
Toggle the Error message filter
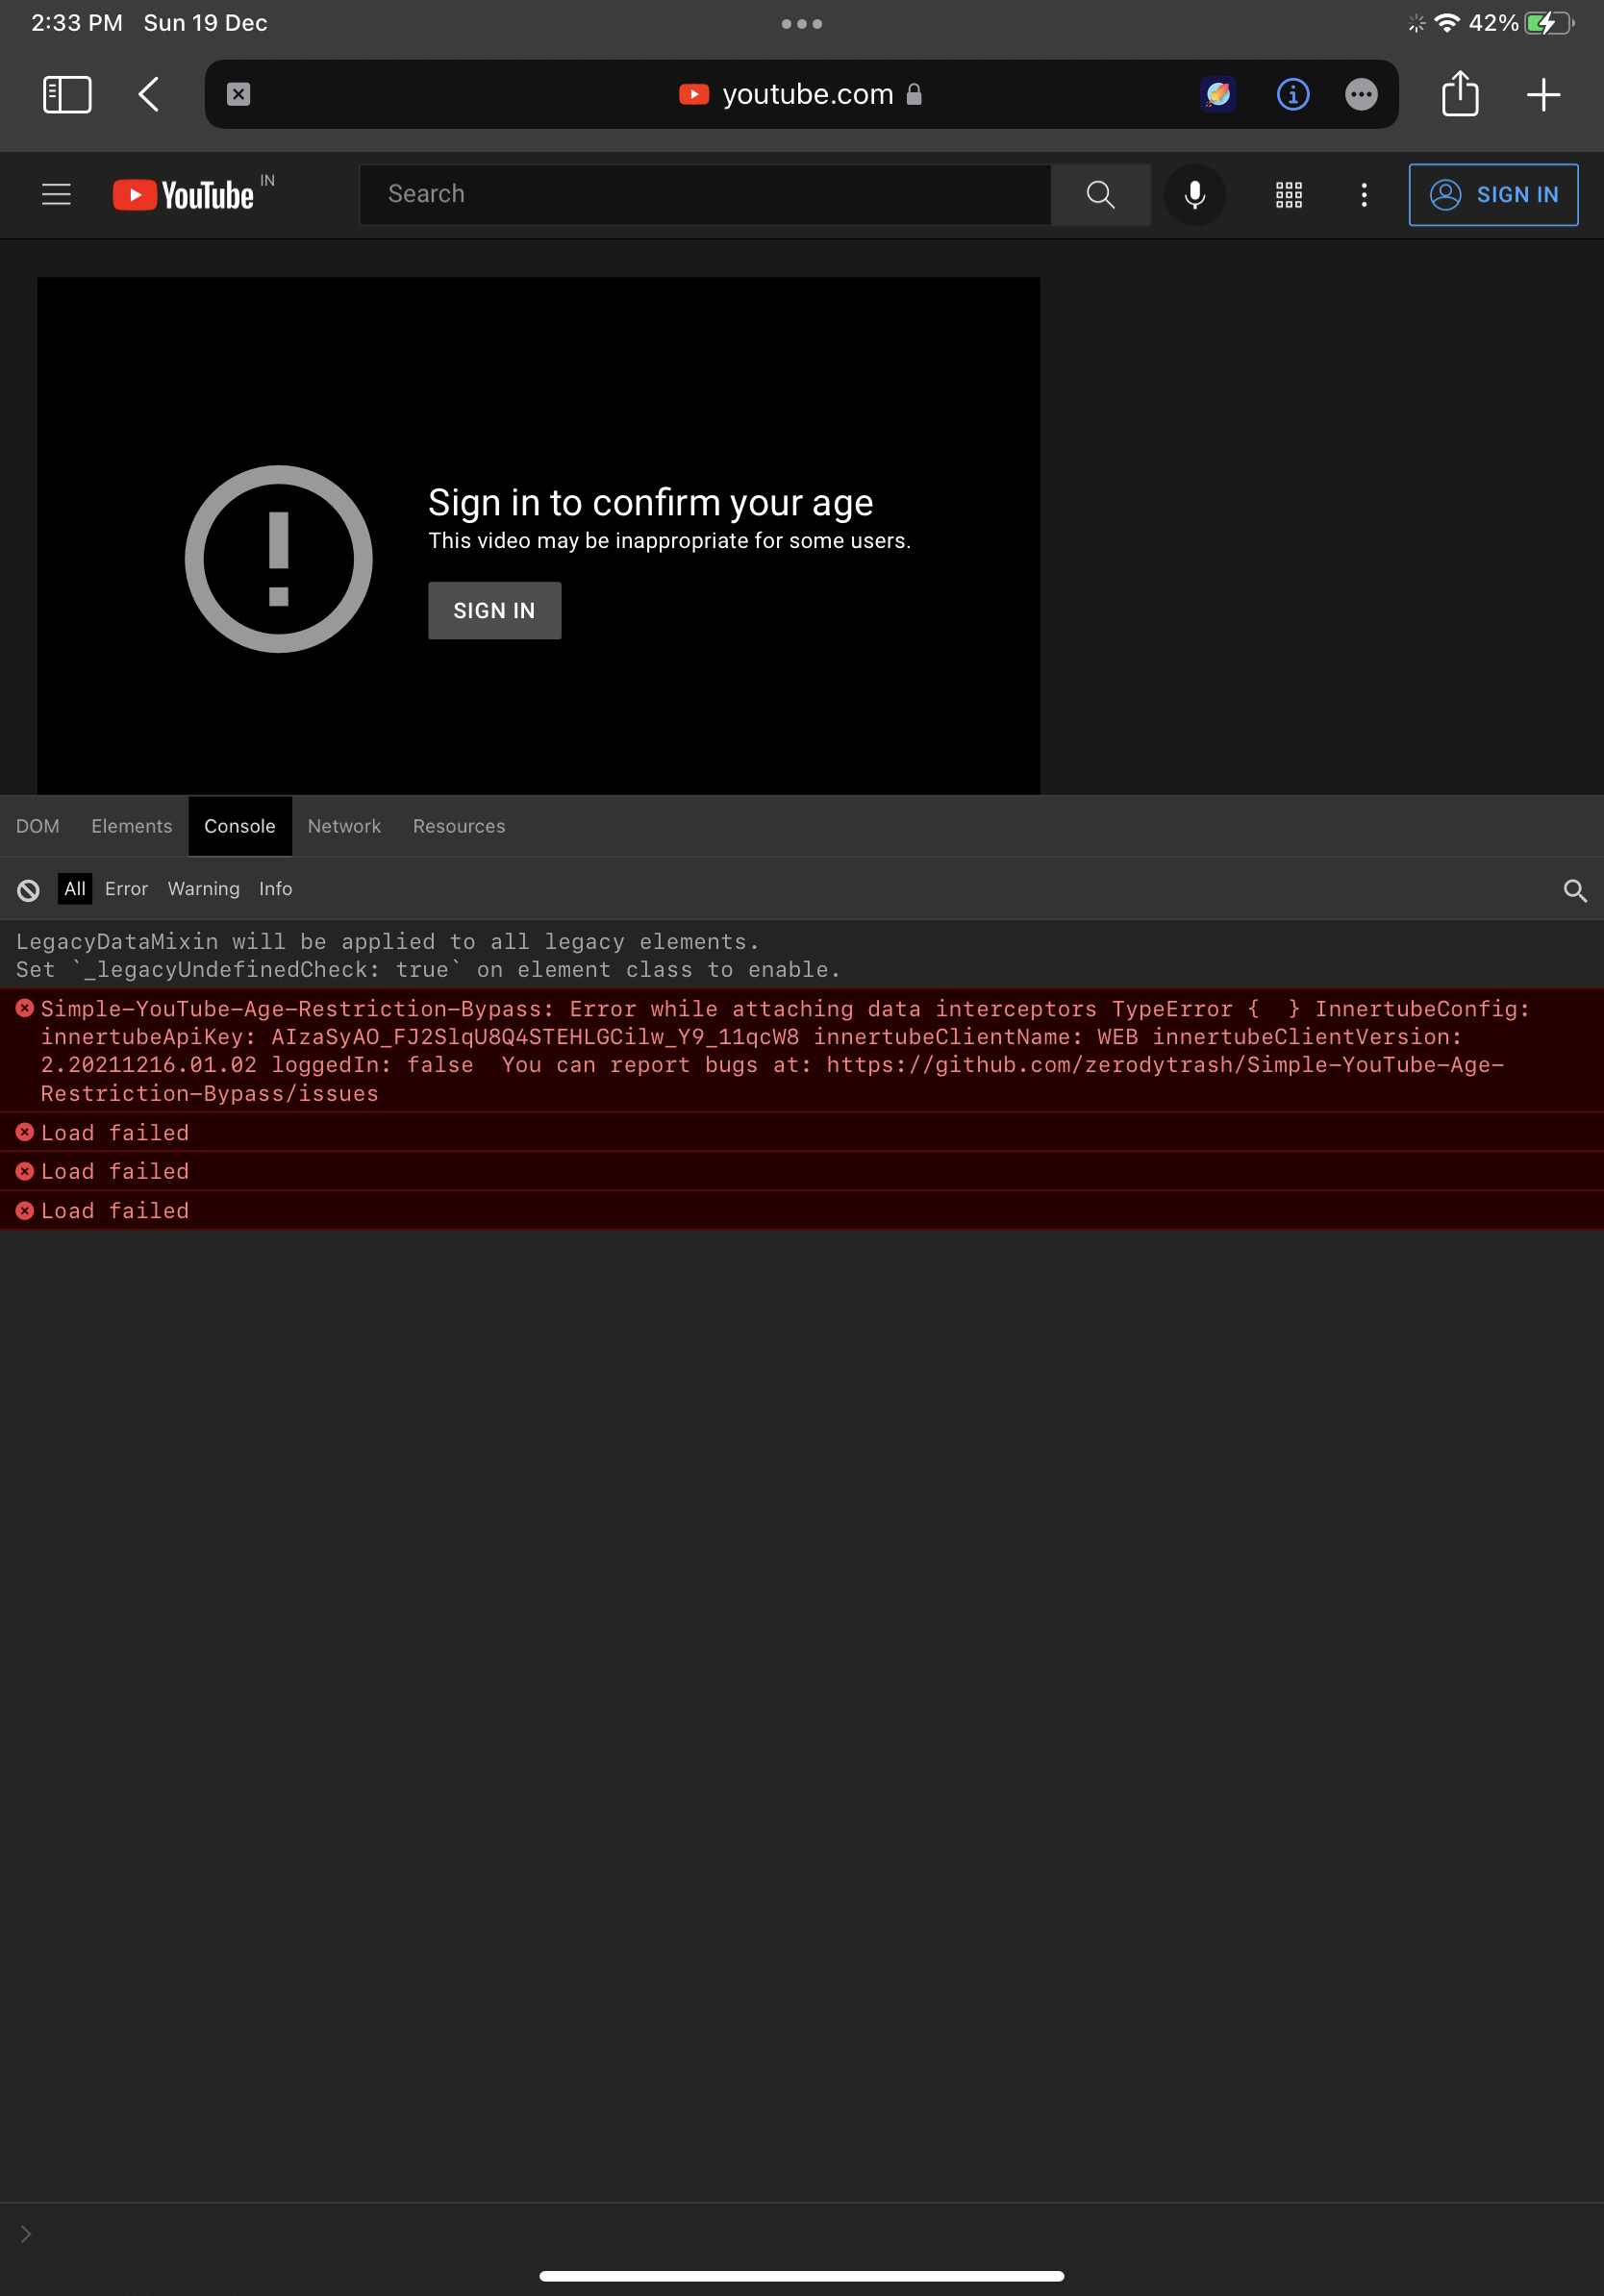point(126,888)
